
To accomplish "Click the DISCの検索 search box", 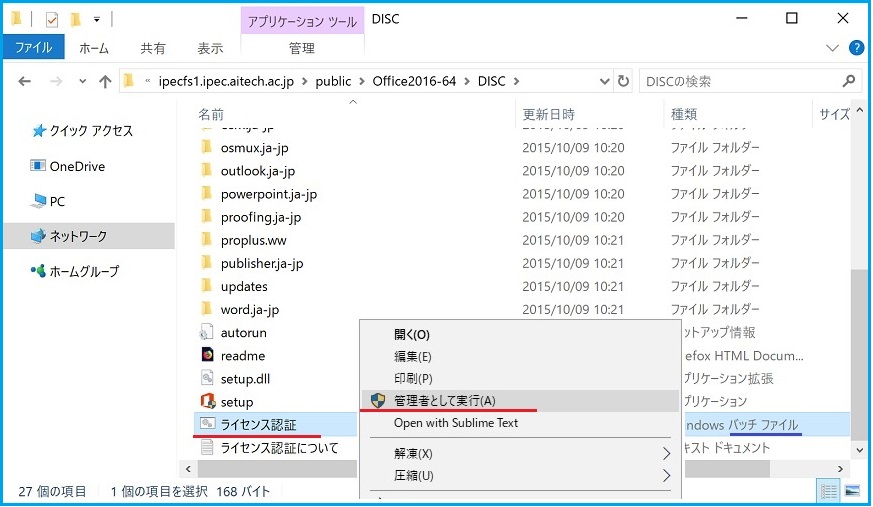I will [x=740, y=81].
